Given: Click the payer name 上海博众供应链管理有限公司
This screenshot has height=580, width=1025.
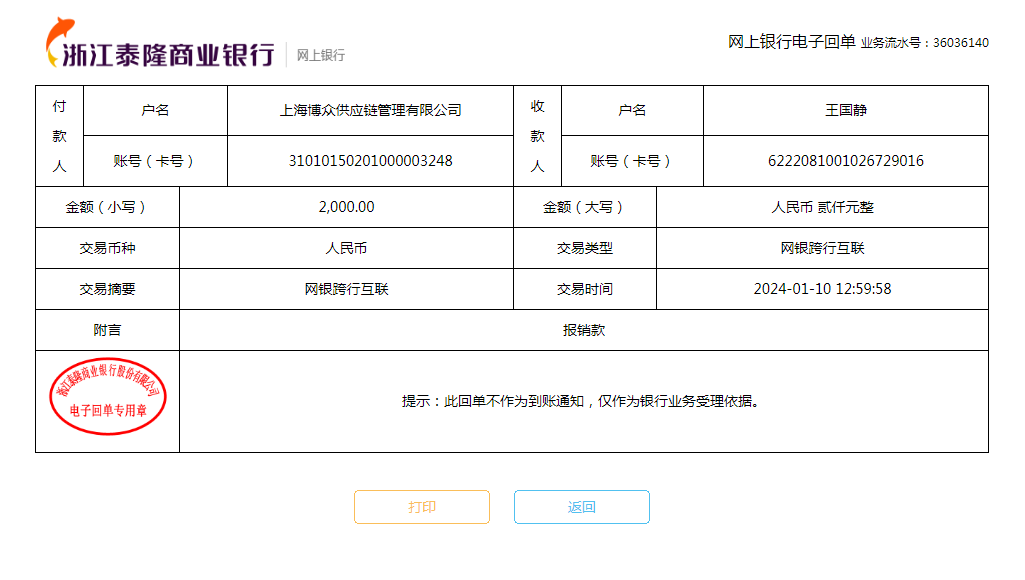Looking at the screenshot, I should pos(370,110).
